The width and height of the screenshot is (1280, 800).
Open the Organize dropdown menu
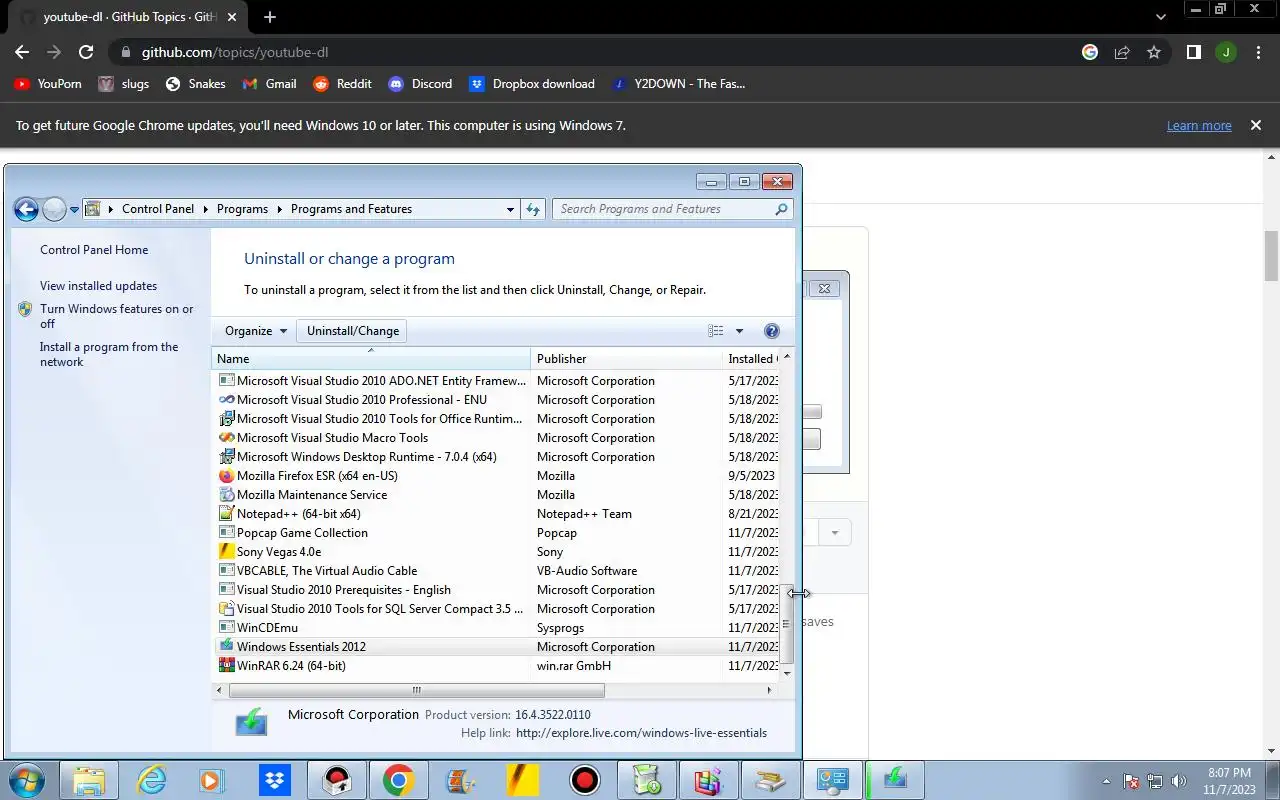[256, 331]
